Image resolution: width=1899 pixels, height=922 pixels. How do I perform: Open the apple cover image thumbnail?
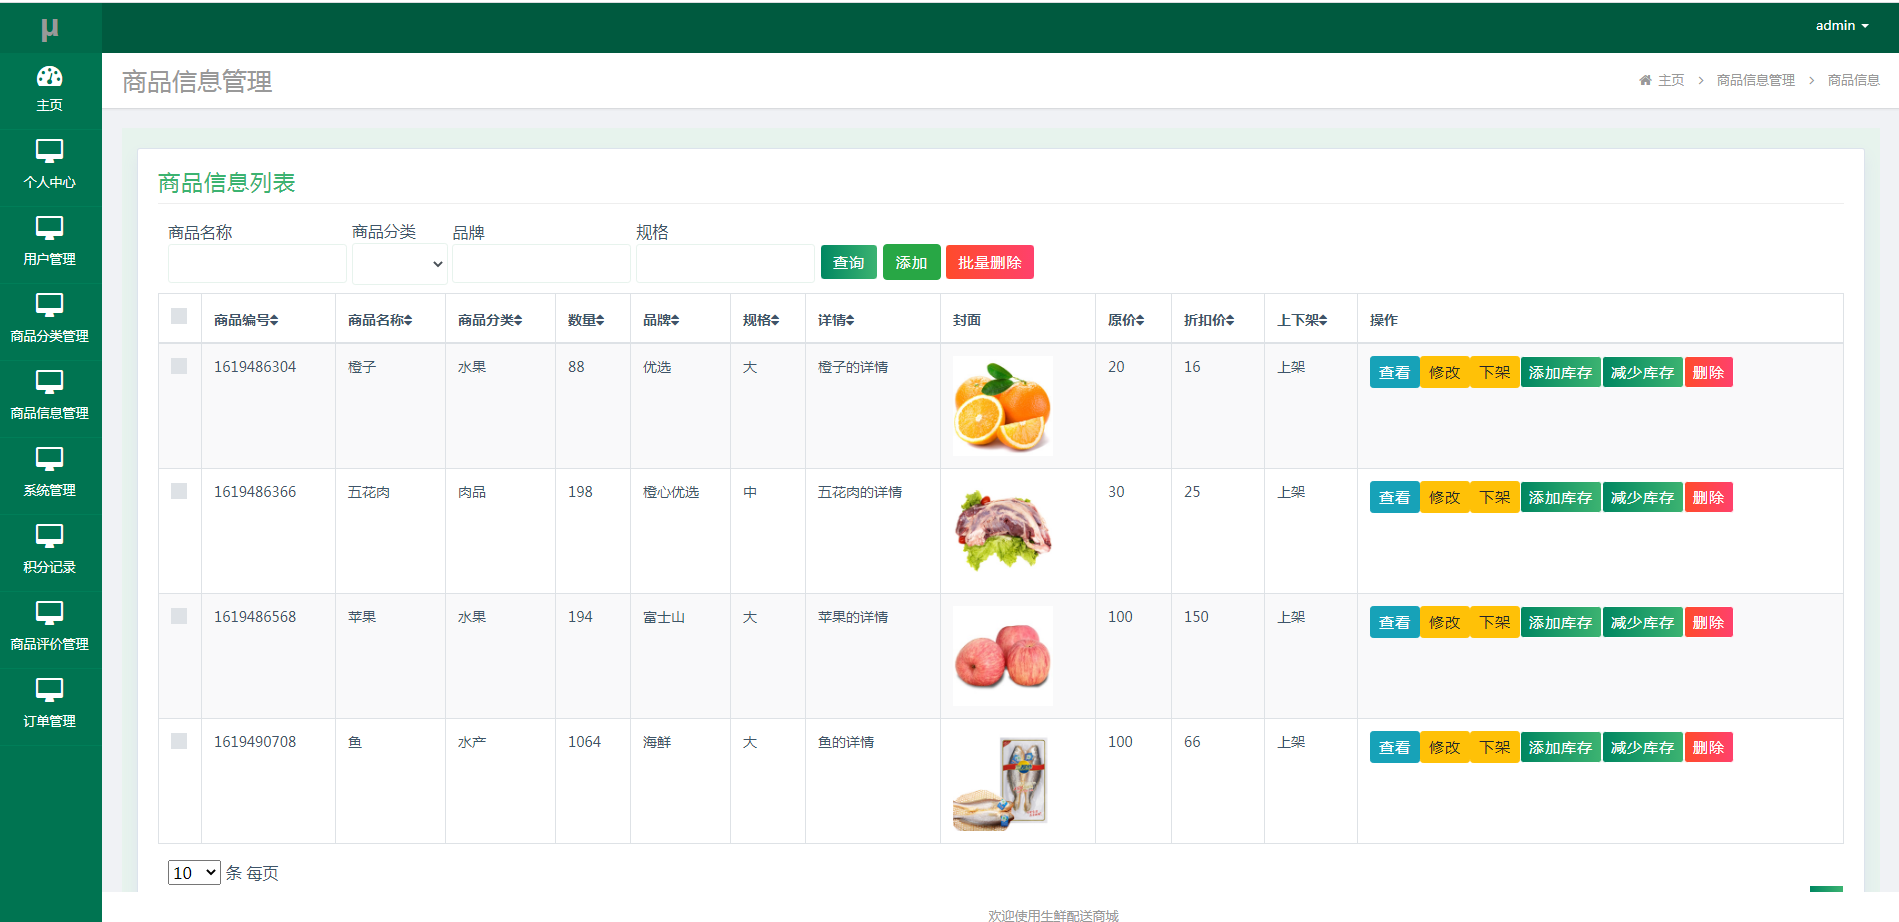(1003, 656)
